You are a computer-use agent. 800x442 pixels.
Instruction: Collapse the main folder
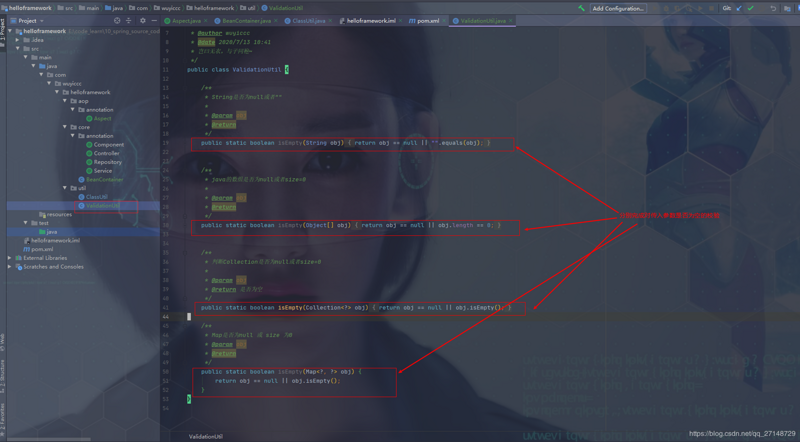click(26, 57)
